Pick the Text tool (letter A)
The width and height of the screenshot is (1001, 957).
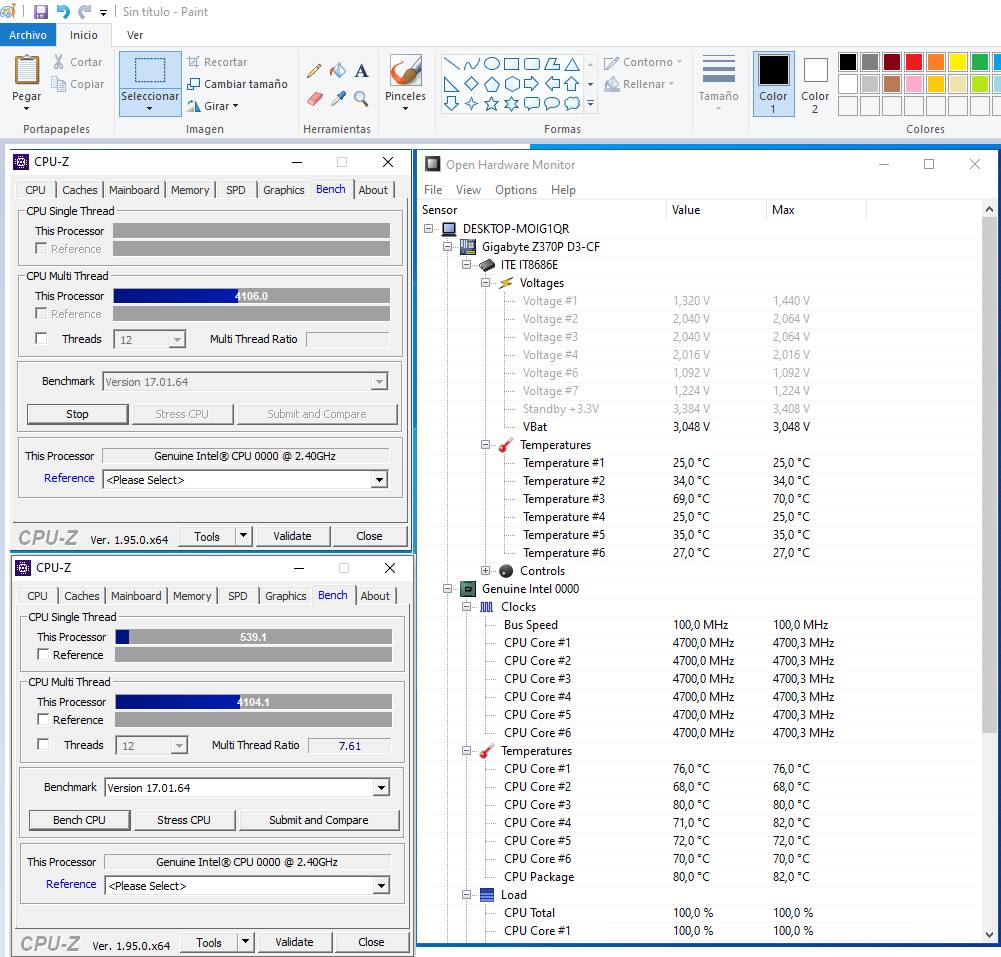(x=361, y=71)
